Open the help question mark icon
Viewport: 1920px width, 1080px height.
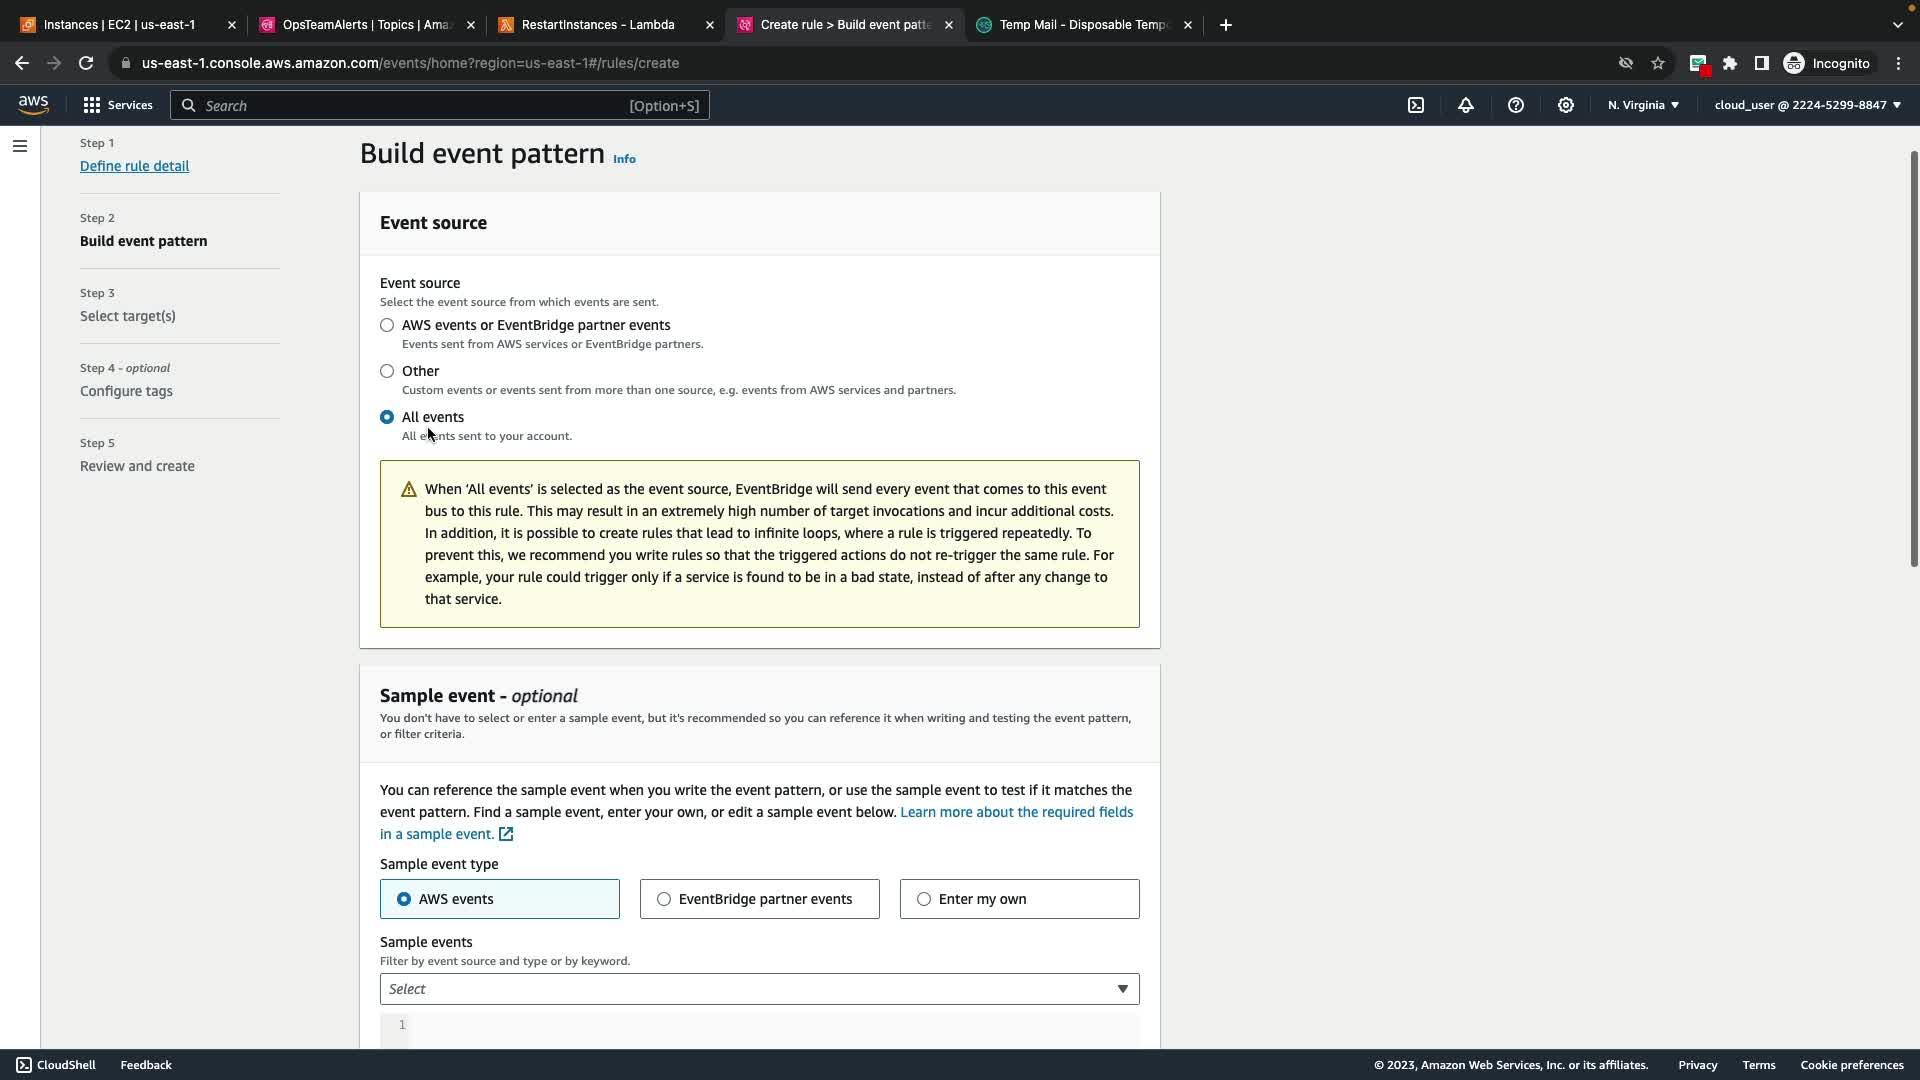tap(1516, 105)
